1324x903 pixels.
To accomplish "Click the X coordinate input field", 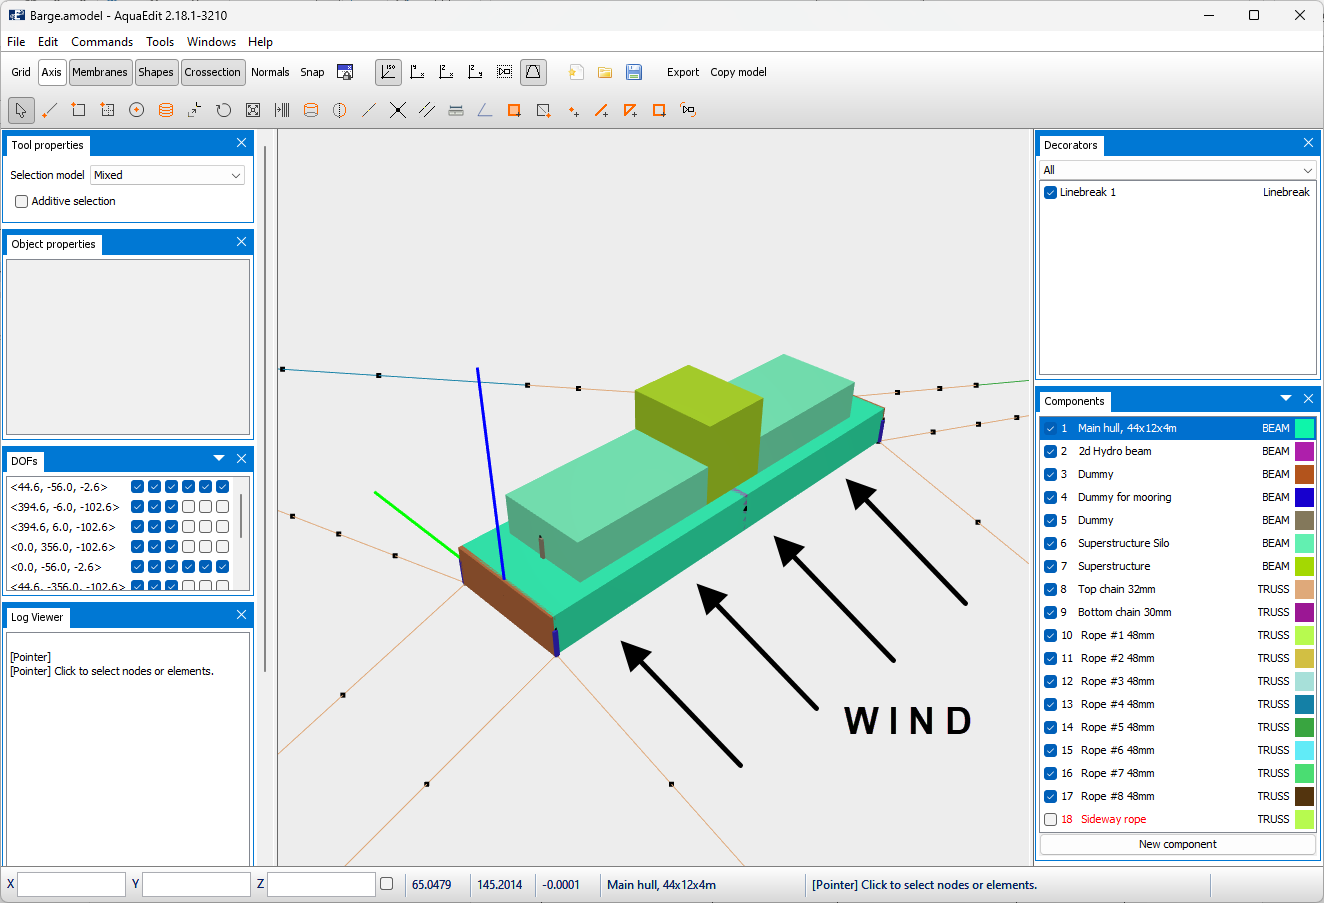I will [x=71, y=884].
